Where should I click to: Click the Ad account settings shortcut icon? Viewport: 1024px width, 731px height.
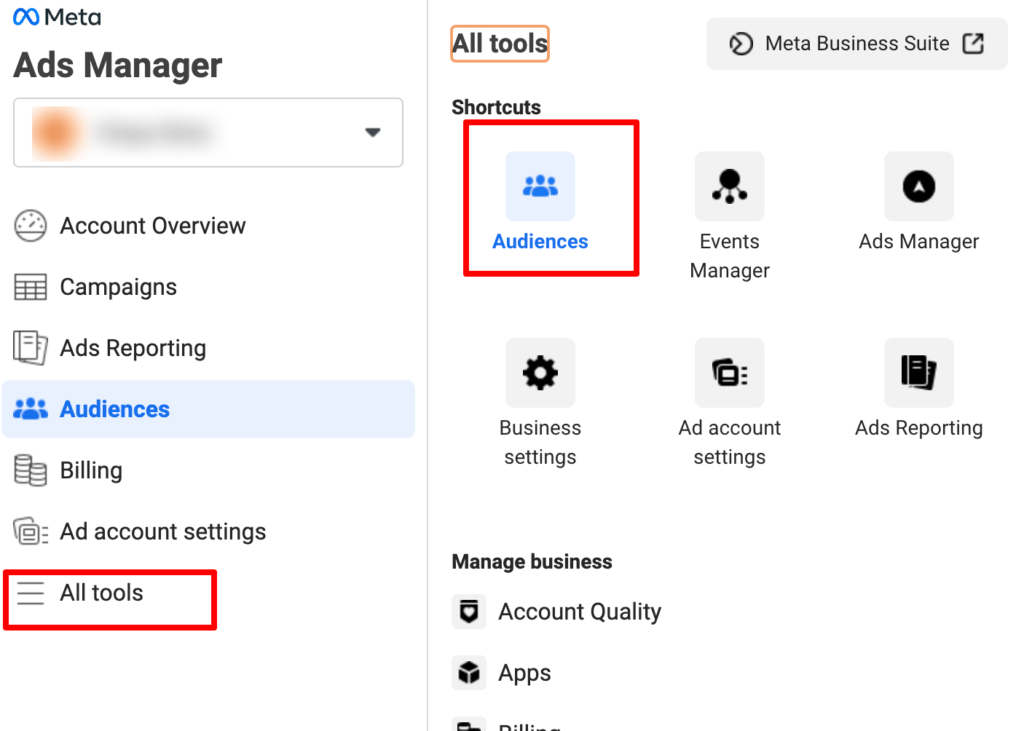[729, 373]
